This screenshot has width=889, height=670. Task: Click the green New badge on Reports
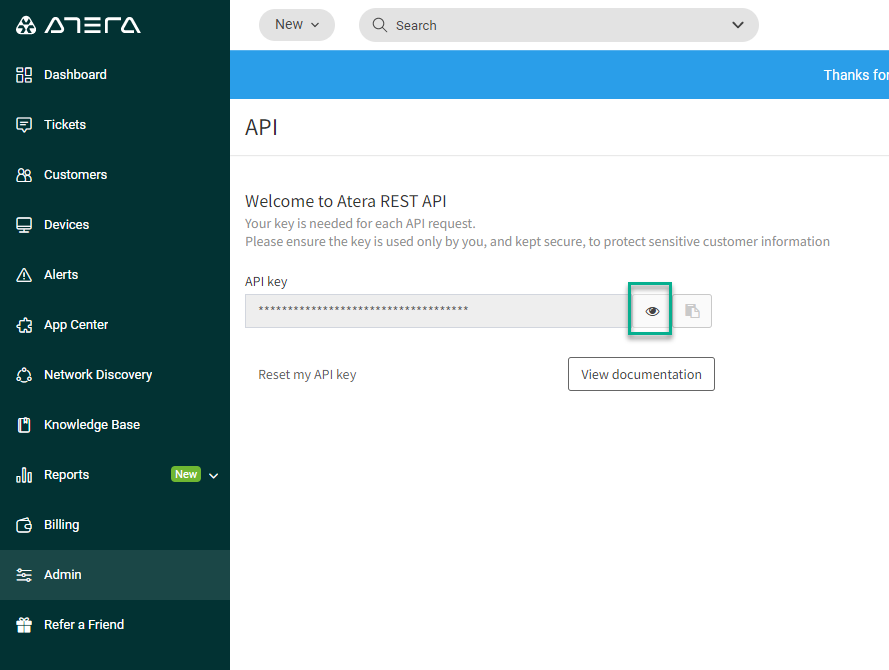(x=186, y=474)
